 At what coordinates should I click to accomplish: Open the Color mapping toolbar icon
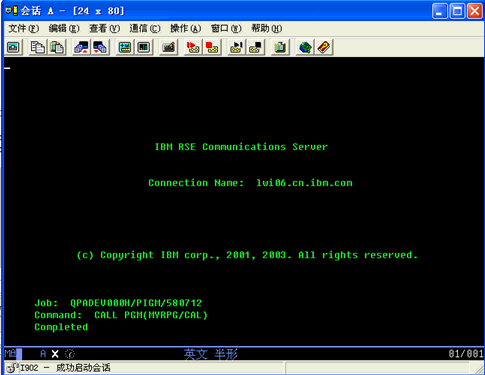coord(144,47)
